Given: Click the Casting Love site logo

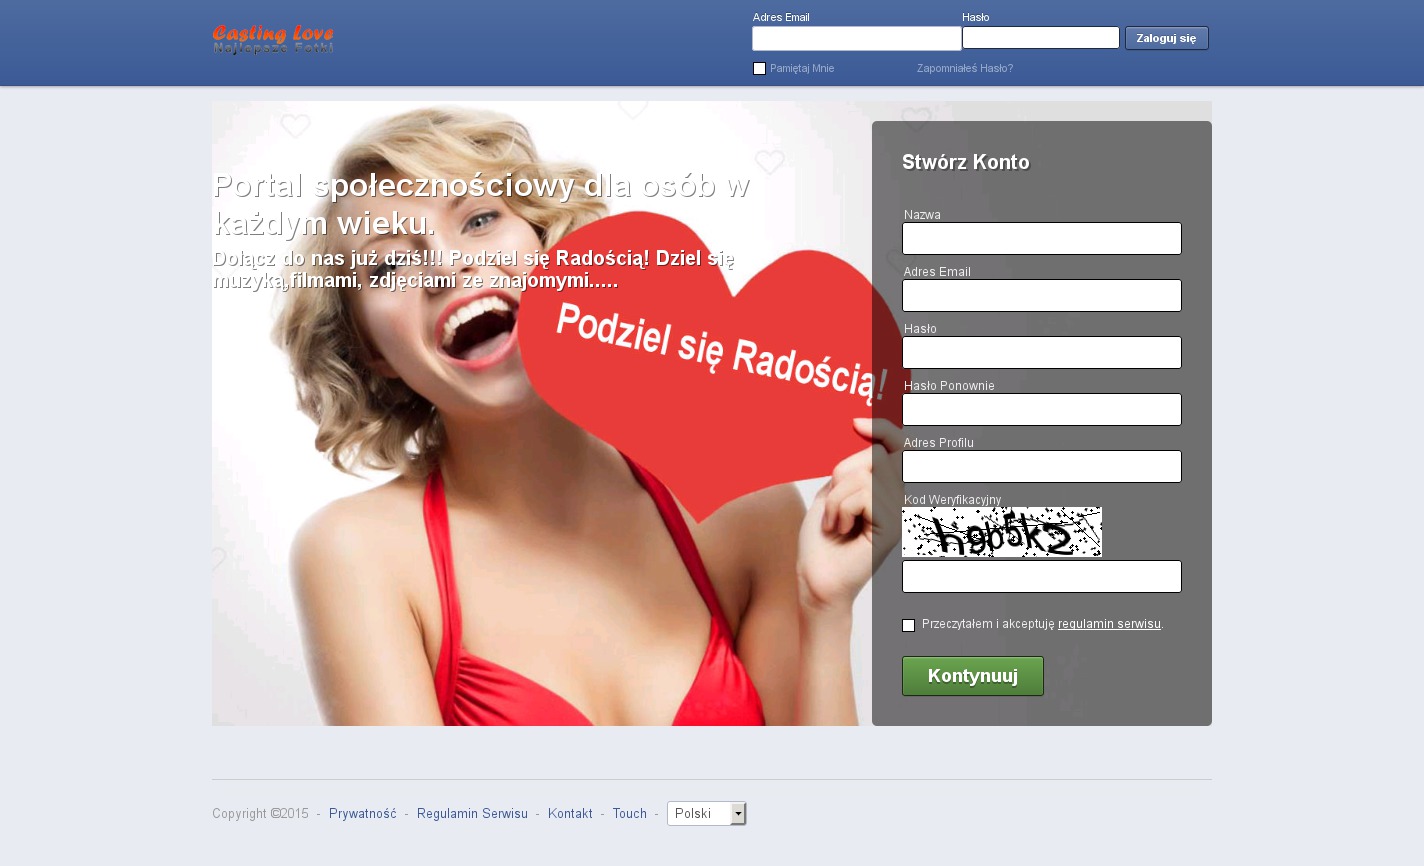Looking at the screenshot, I should (273, 39).
